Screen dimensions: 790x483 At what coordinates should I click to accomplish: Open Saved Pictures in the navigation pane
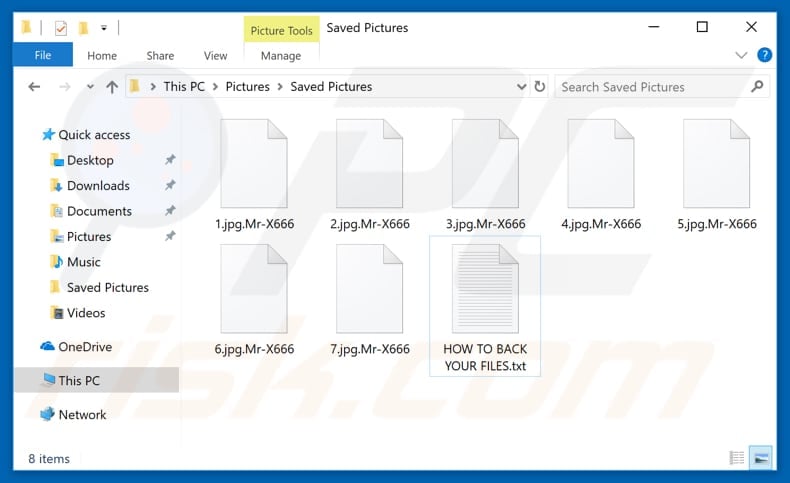(107, 287)
